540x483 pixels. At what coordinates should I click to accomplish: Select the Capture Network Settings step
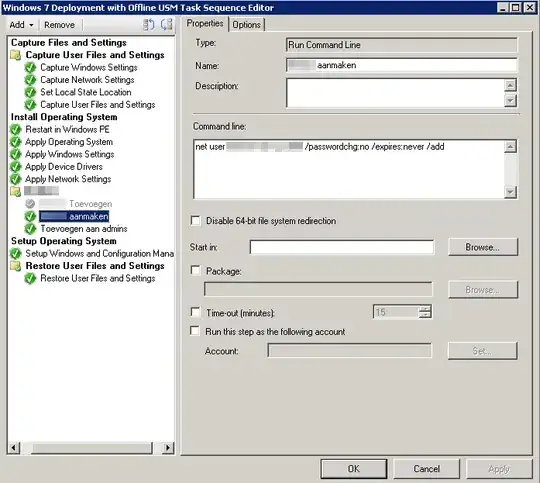(x=87, y=80)
